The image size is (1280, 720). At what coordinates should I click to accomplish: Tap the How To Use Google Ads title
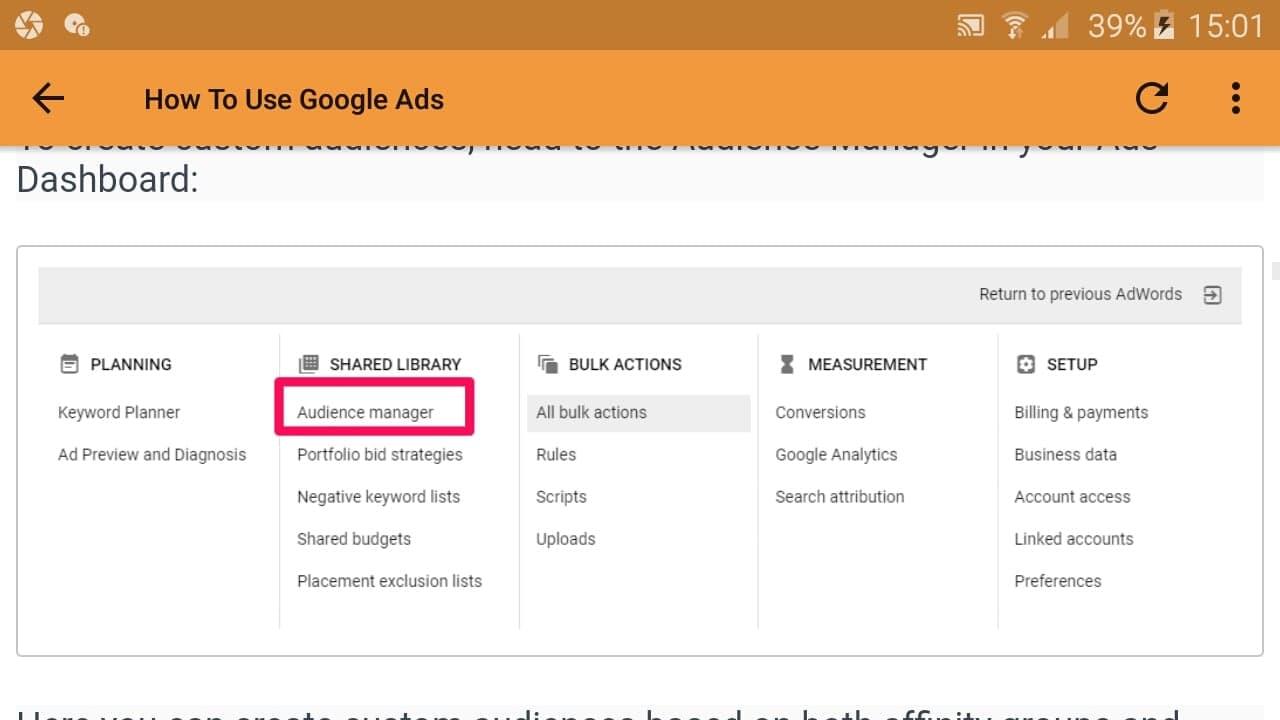[294, 99]
